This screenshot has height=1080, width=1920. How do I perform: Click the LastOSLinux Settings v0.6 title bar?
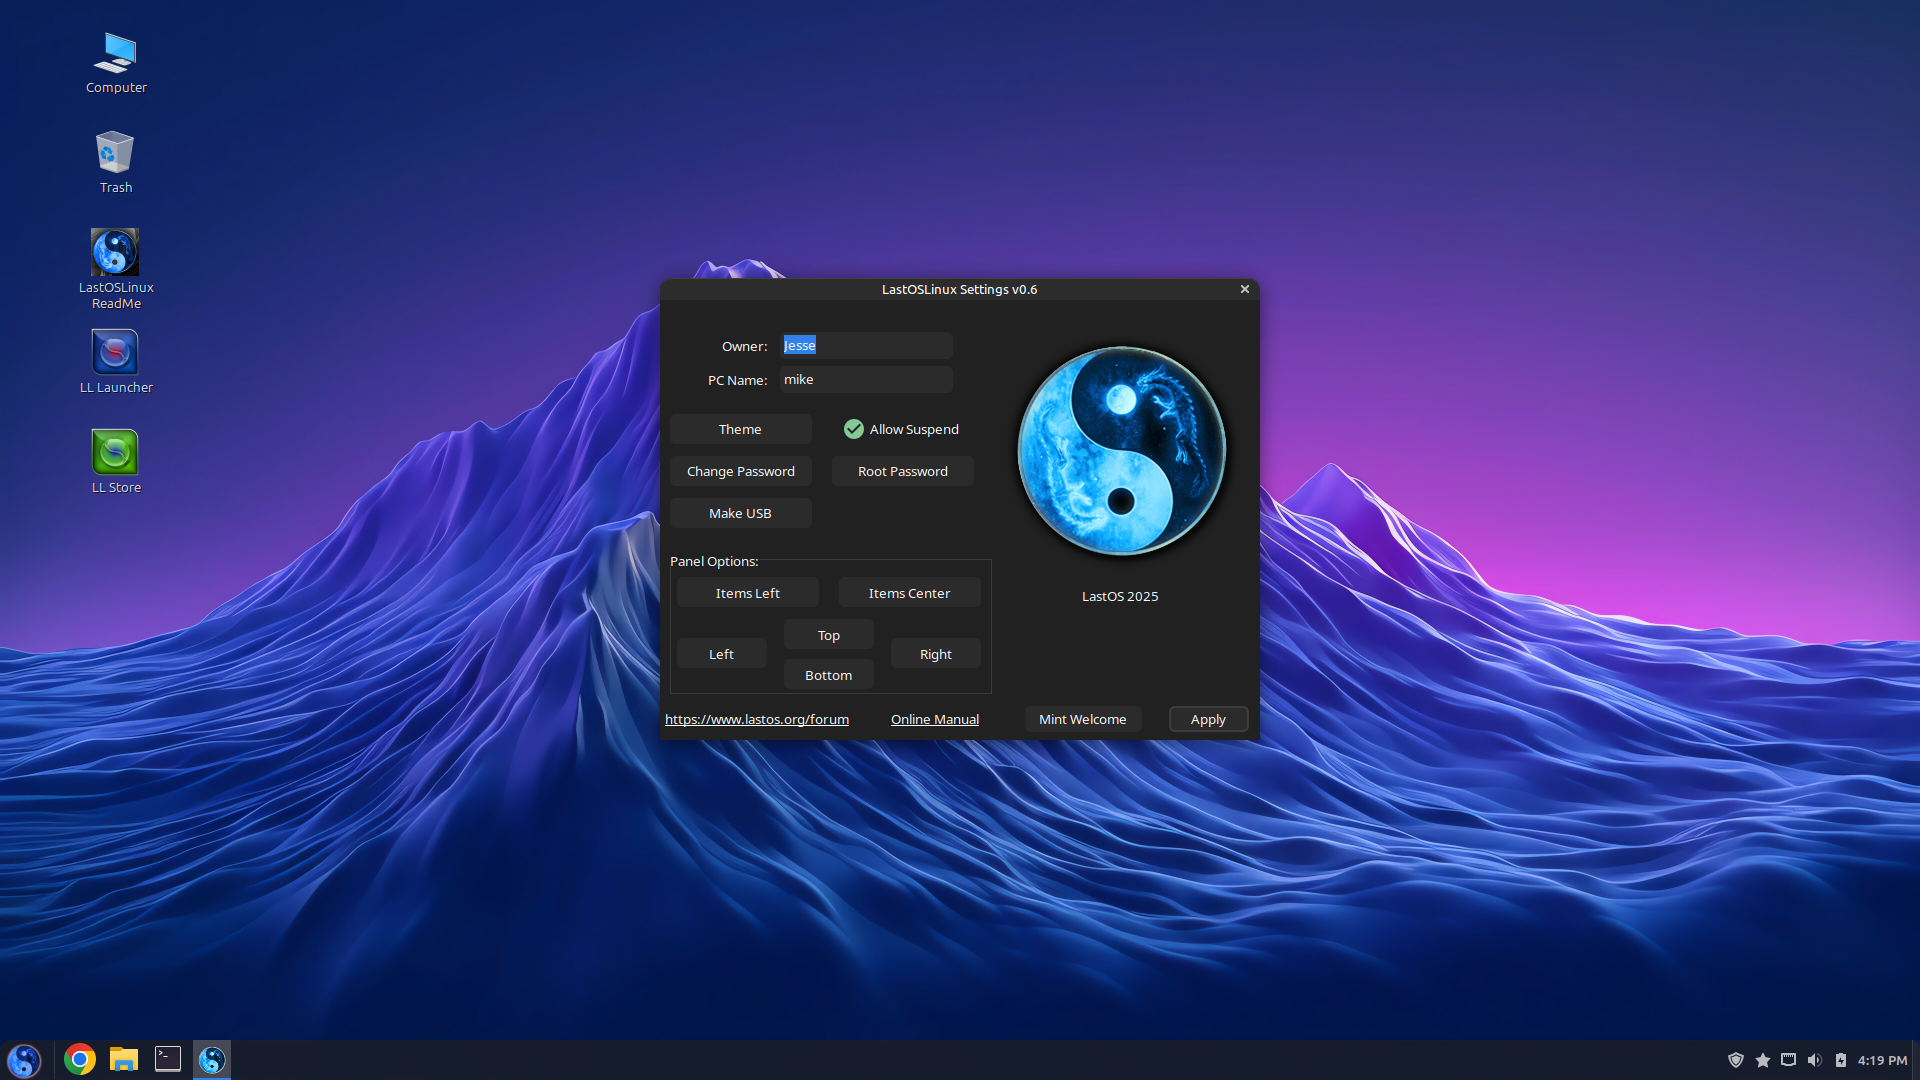coord(959,289)
